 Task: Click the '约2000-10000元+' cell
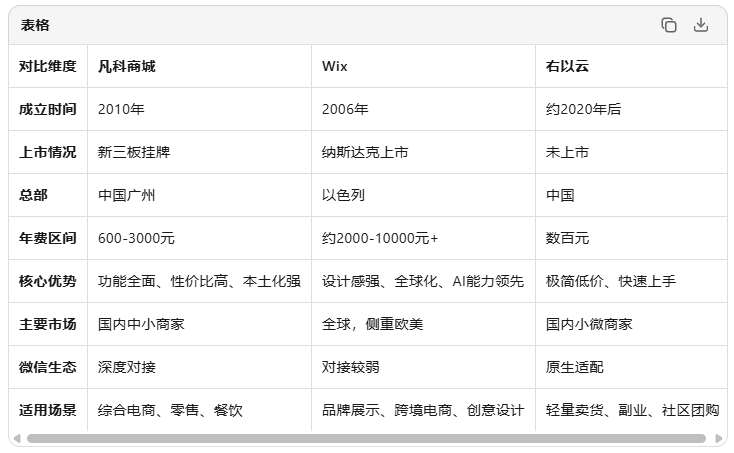click(x=423, y=238)
